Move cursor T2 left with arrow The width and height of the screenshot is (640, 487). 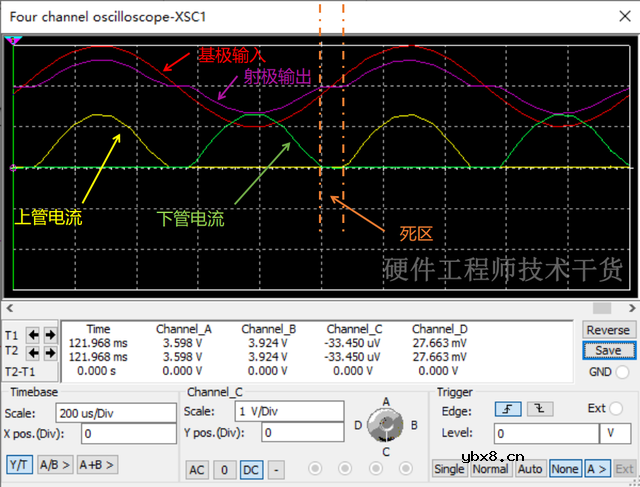tap(32, 352)
